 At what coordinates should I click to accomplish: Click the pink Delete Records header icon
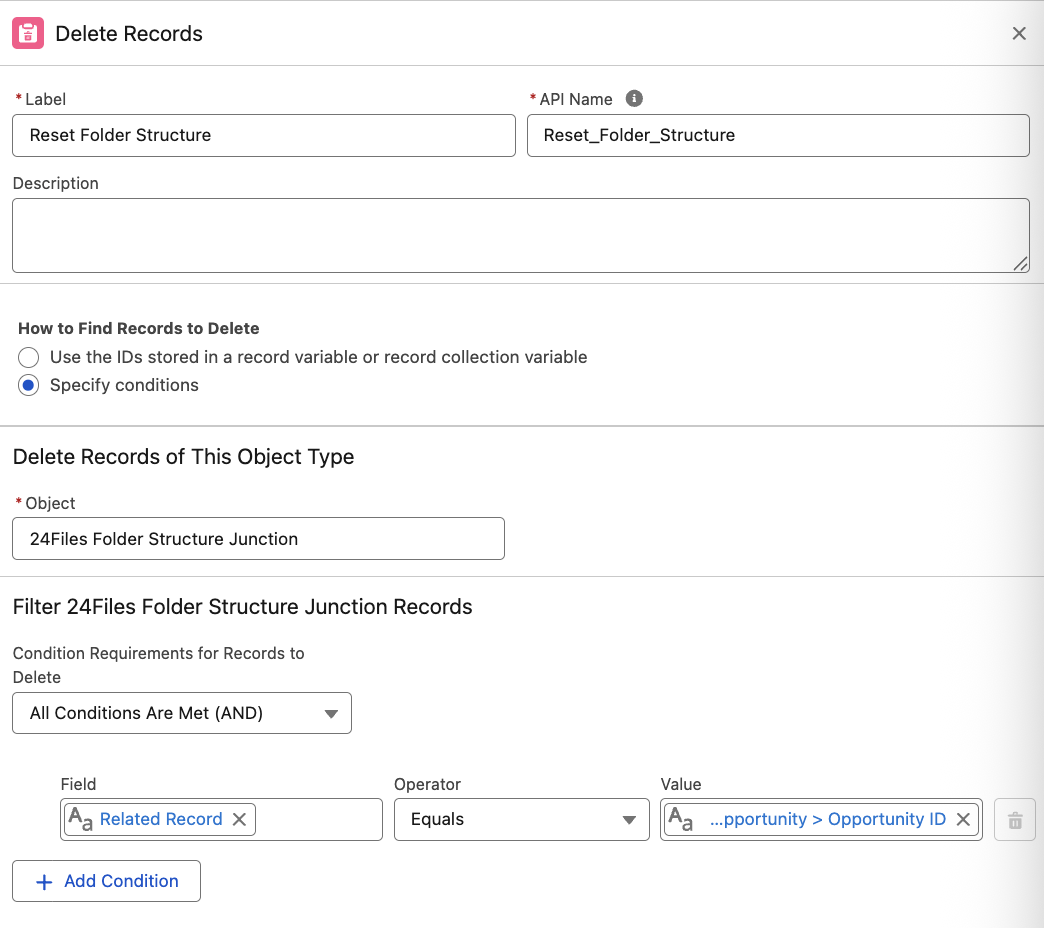pos(28,33)
